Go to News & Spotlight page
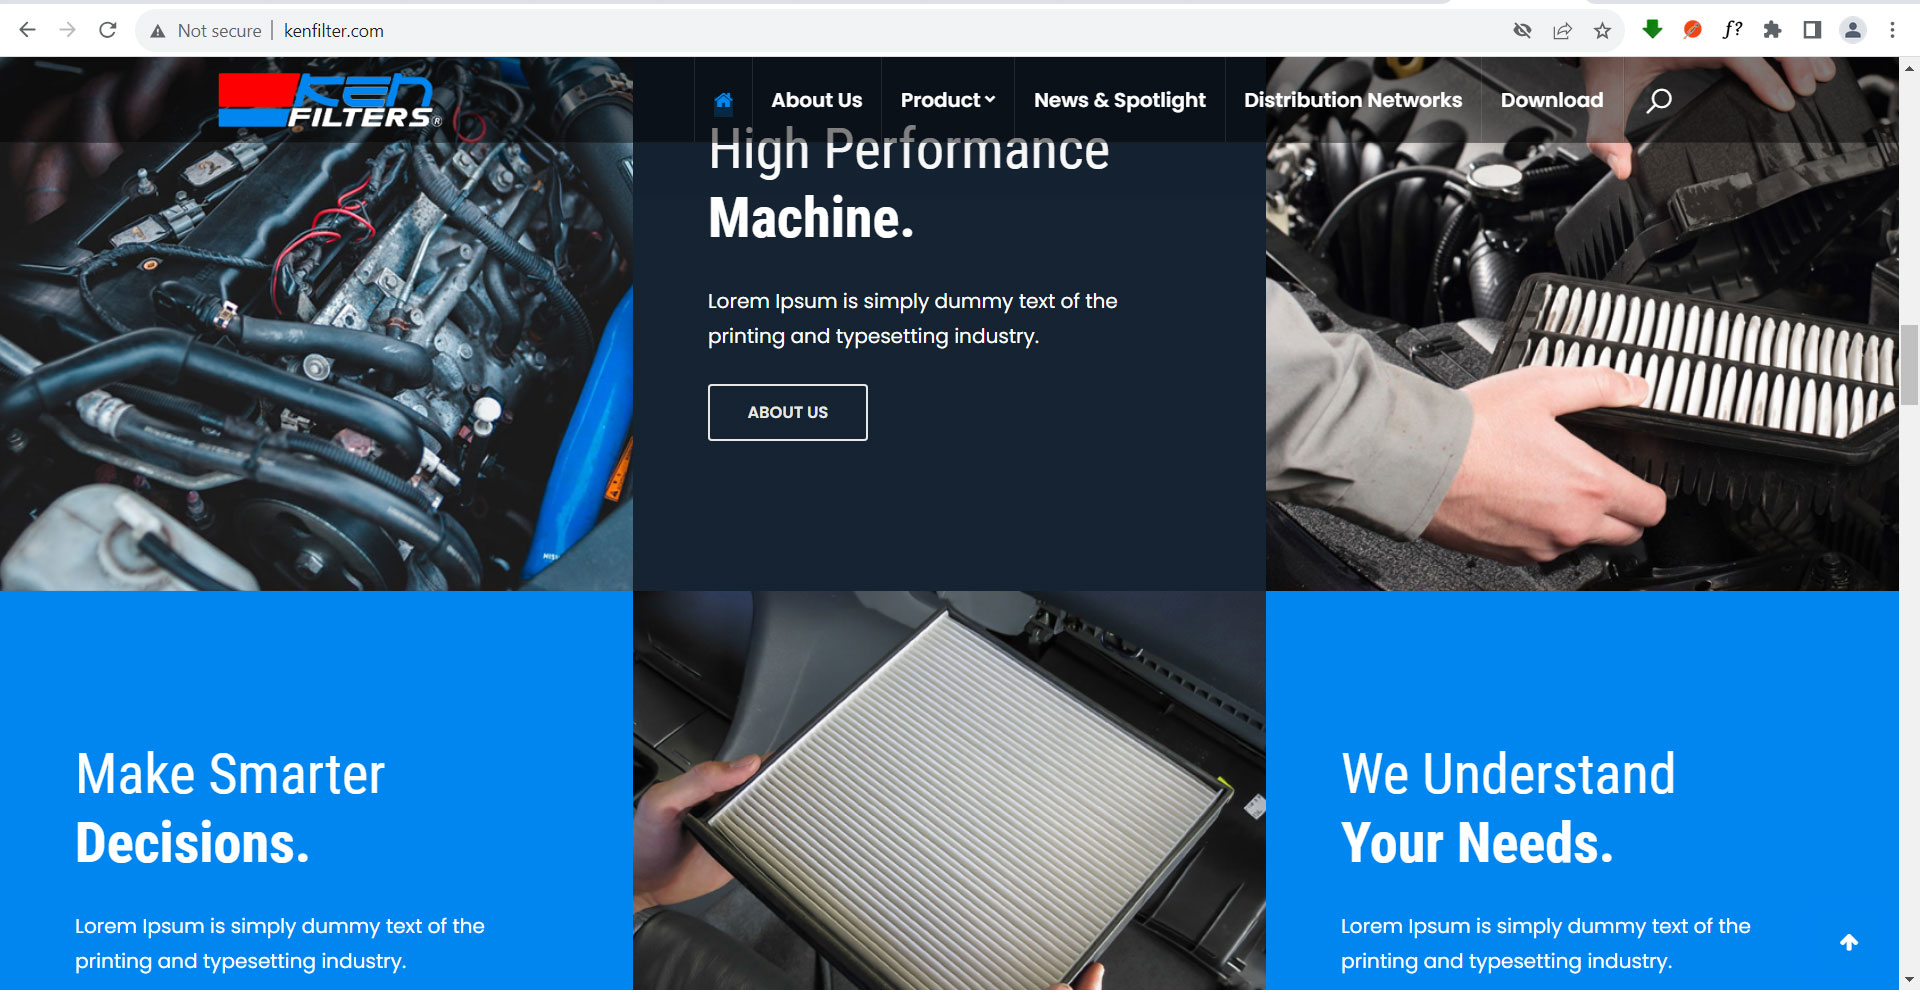 pos(1119,100)
